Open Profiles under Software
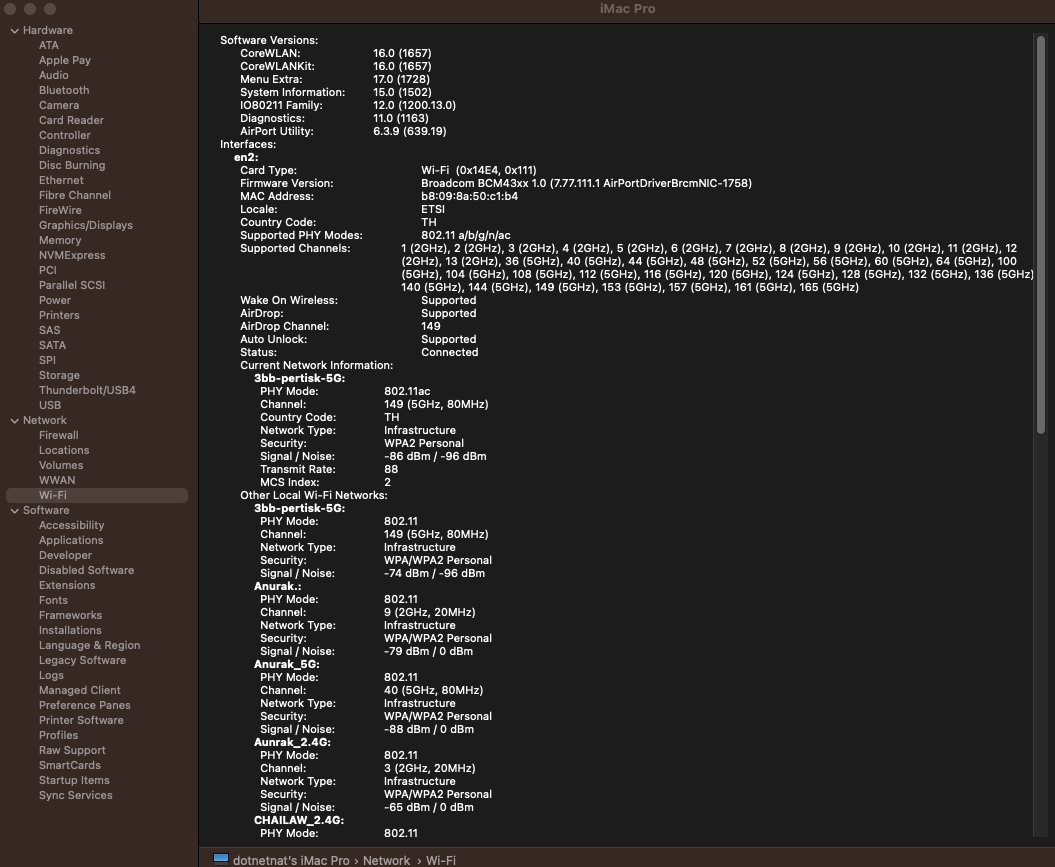The height and width of the screenshot is (867, 1055). click(x=59, y=735)
